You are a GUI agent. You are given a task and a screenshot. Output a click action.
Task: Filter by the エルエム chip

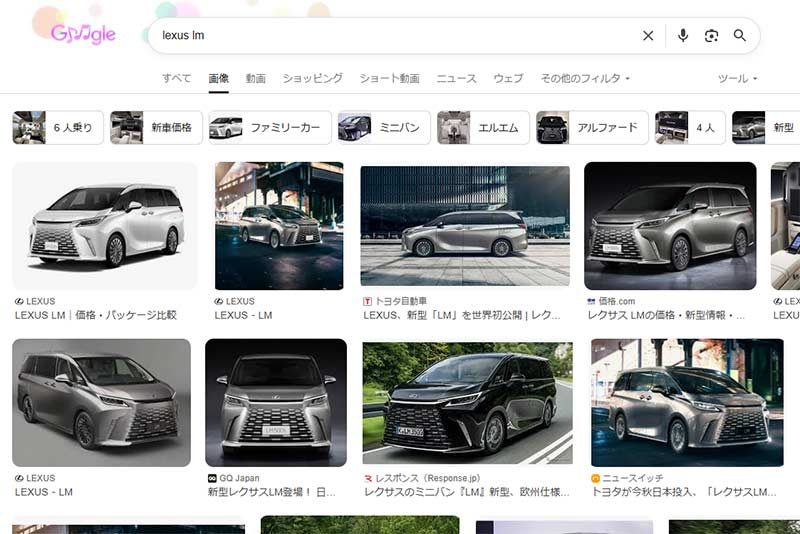pyautogui.click(x=483, y=128)
